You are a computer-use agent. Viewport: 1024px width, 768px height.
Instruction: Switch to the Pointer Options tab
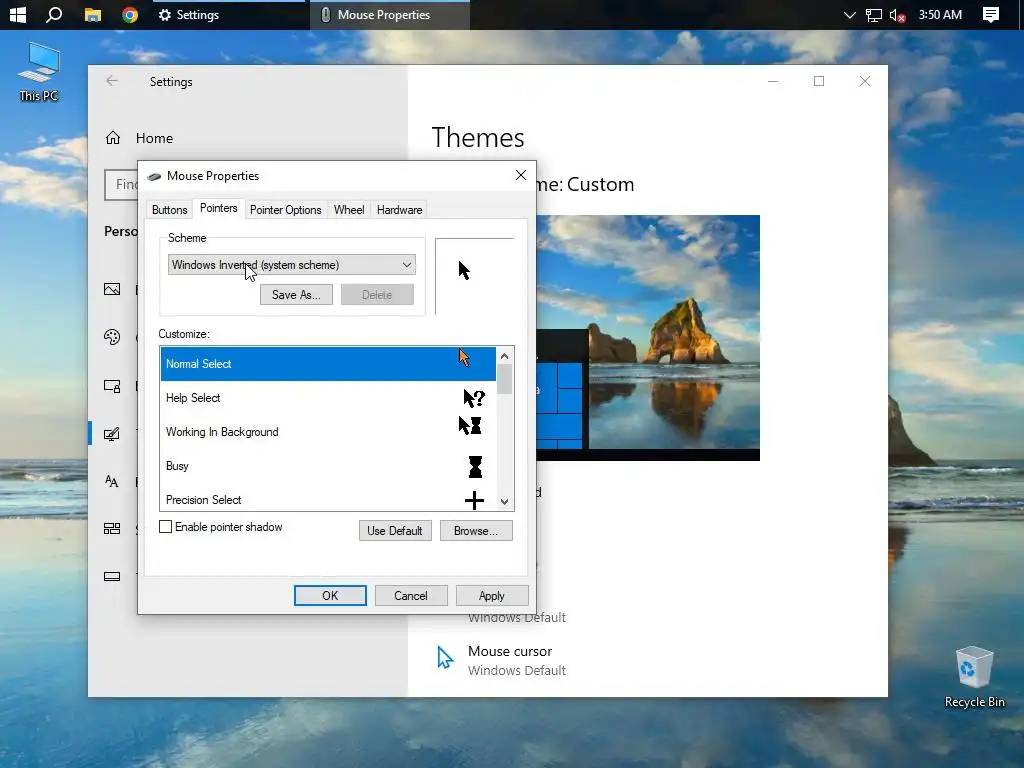click(285, 210)
